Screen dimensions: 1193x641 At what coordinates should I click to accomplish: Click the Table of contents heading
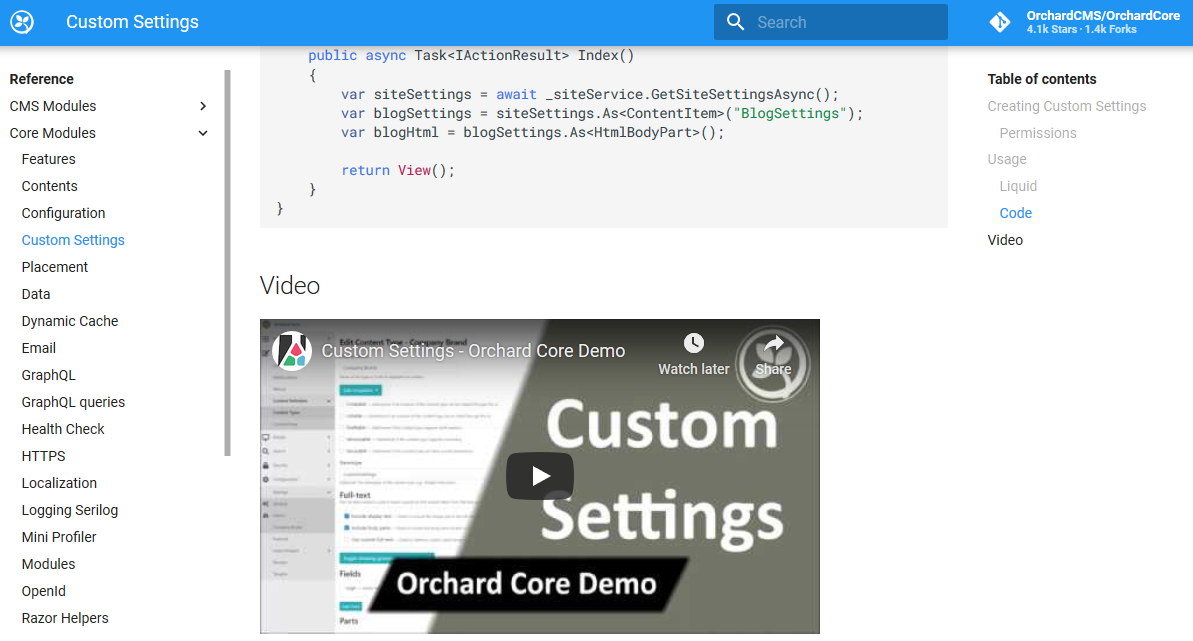pyautogui.click(x=1042, y=79)
